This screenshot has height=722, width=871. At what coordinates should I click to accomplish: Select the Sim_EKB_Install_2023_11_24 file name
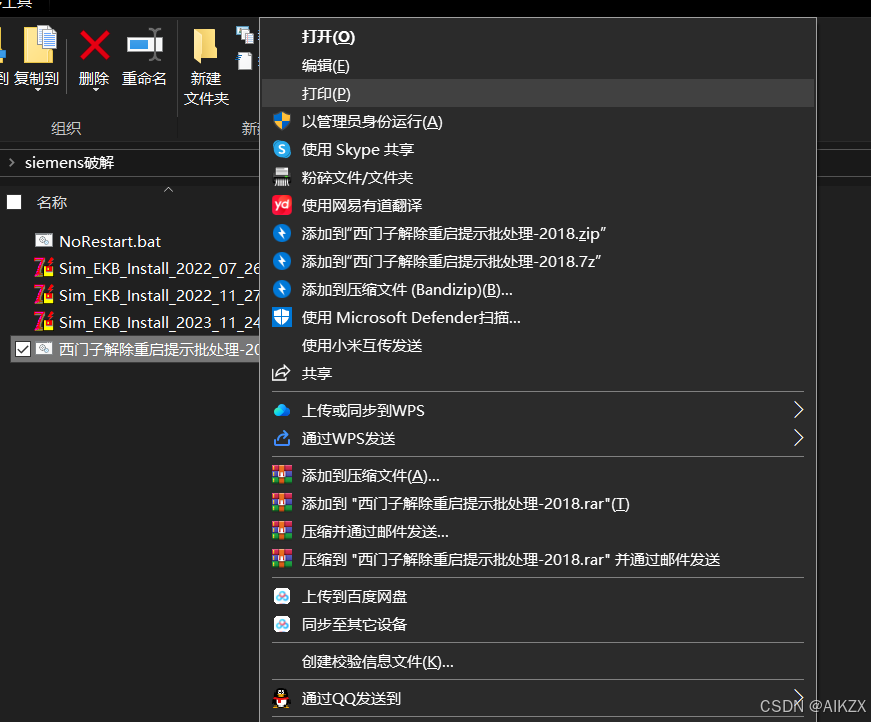(x=159, y=322)
